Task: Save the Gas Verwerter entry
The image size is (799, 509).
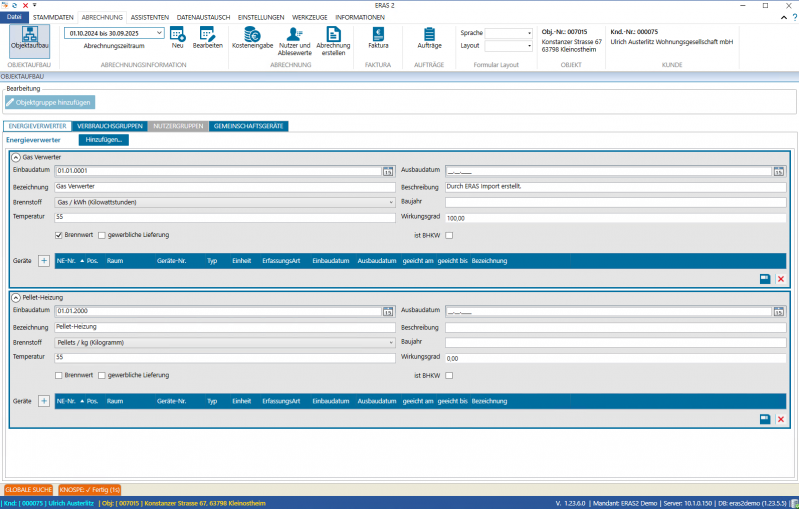Action: click(x=765, y=279)
